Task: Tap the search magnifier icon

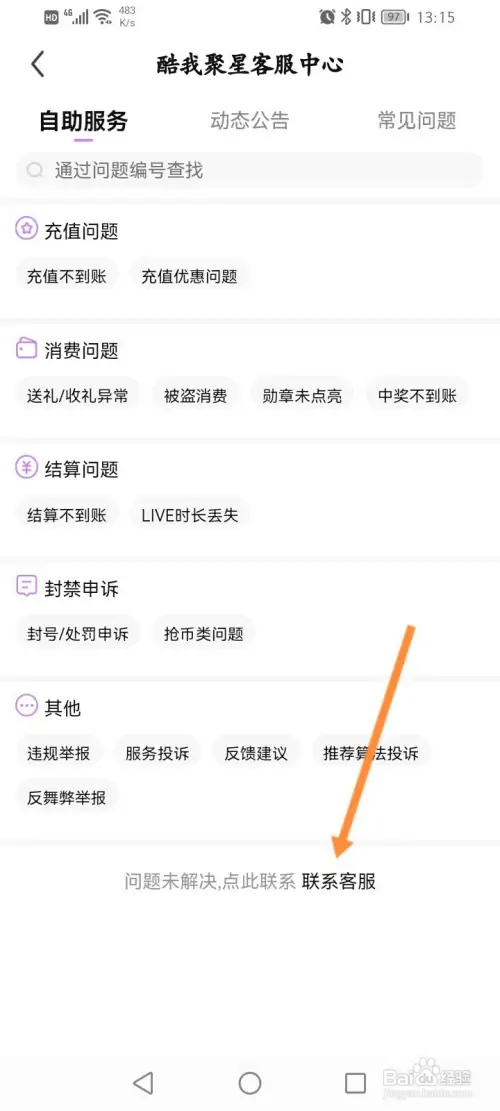Action: click(x=34, y=171)
